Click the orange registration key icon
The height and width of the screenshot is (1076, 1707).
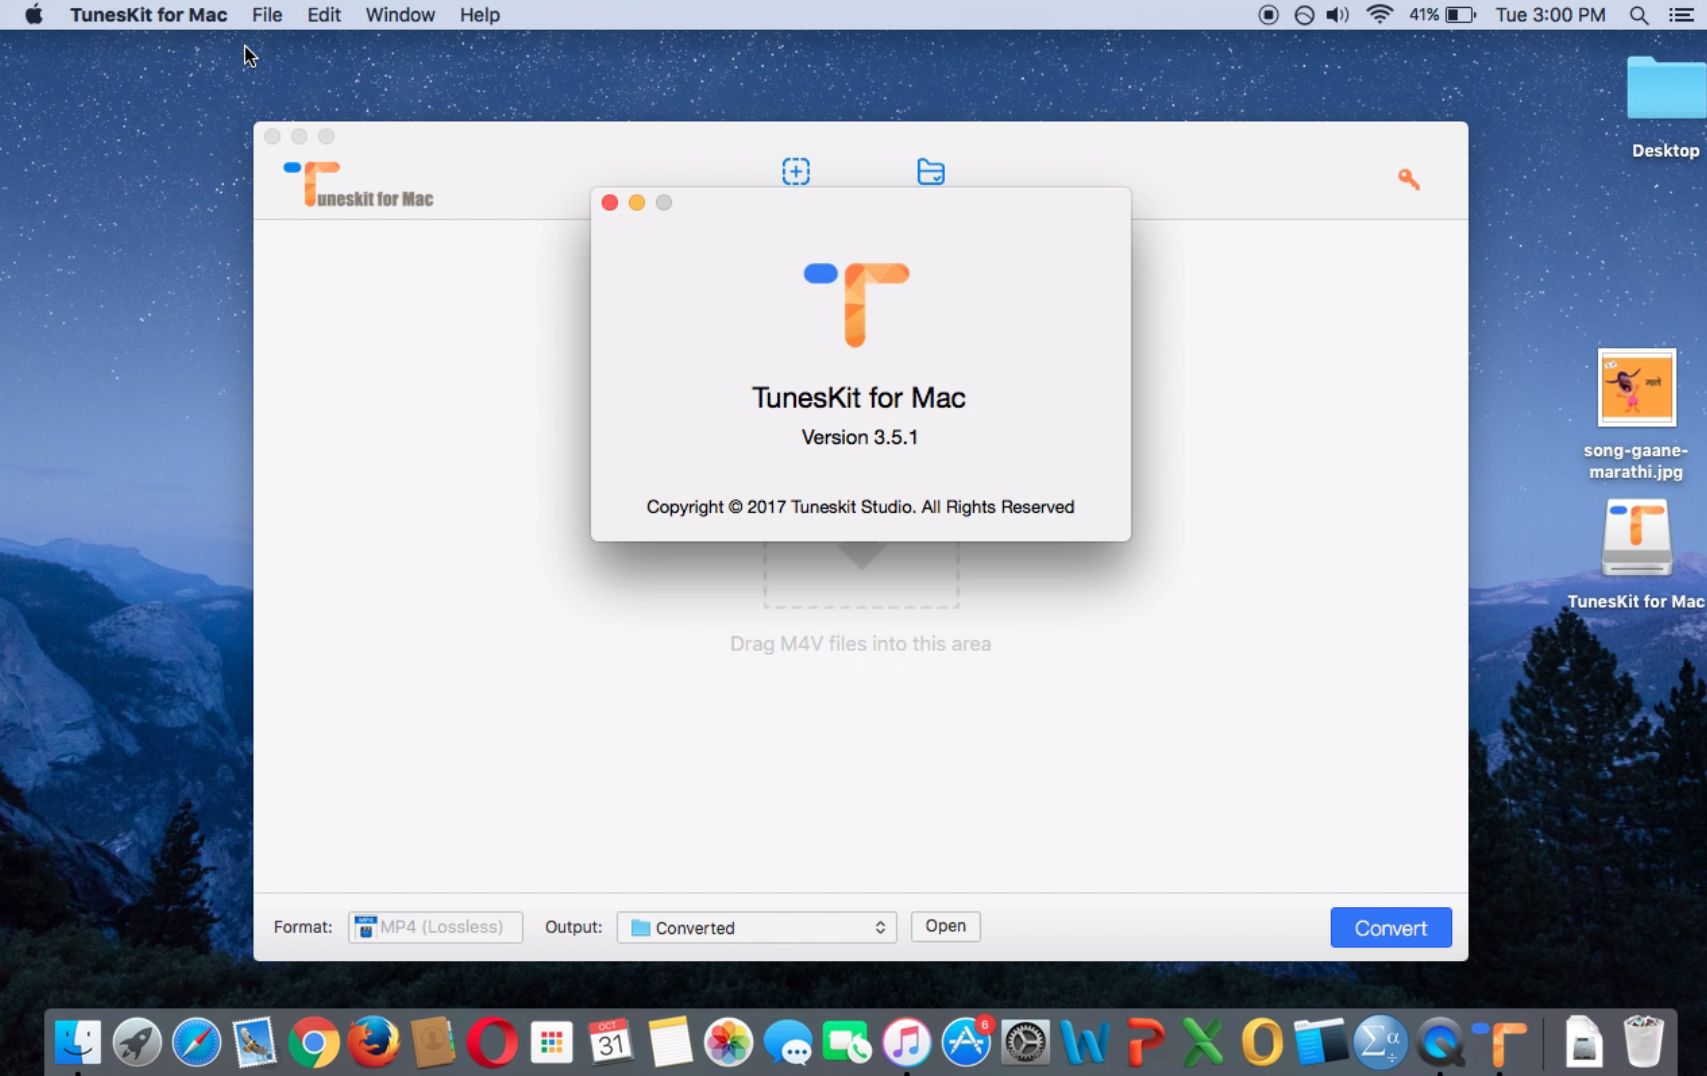point(1408,179)
